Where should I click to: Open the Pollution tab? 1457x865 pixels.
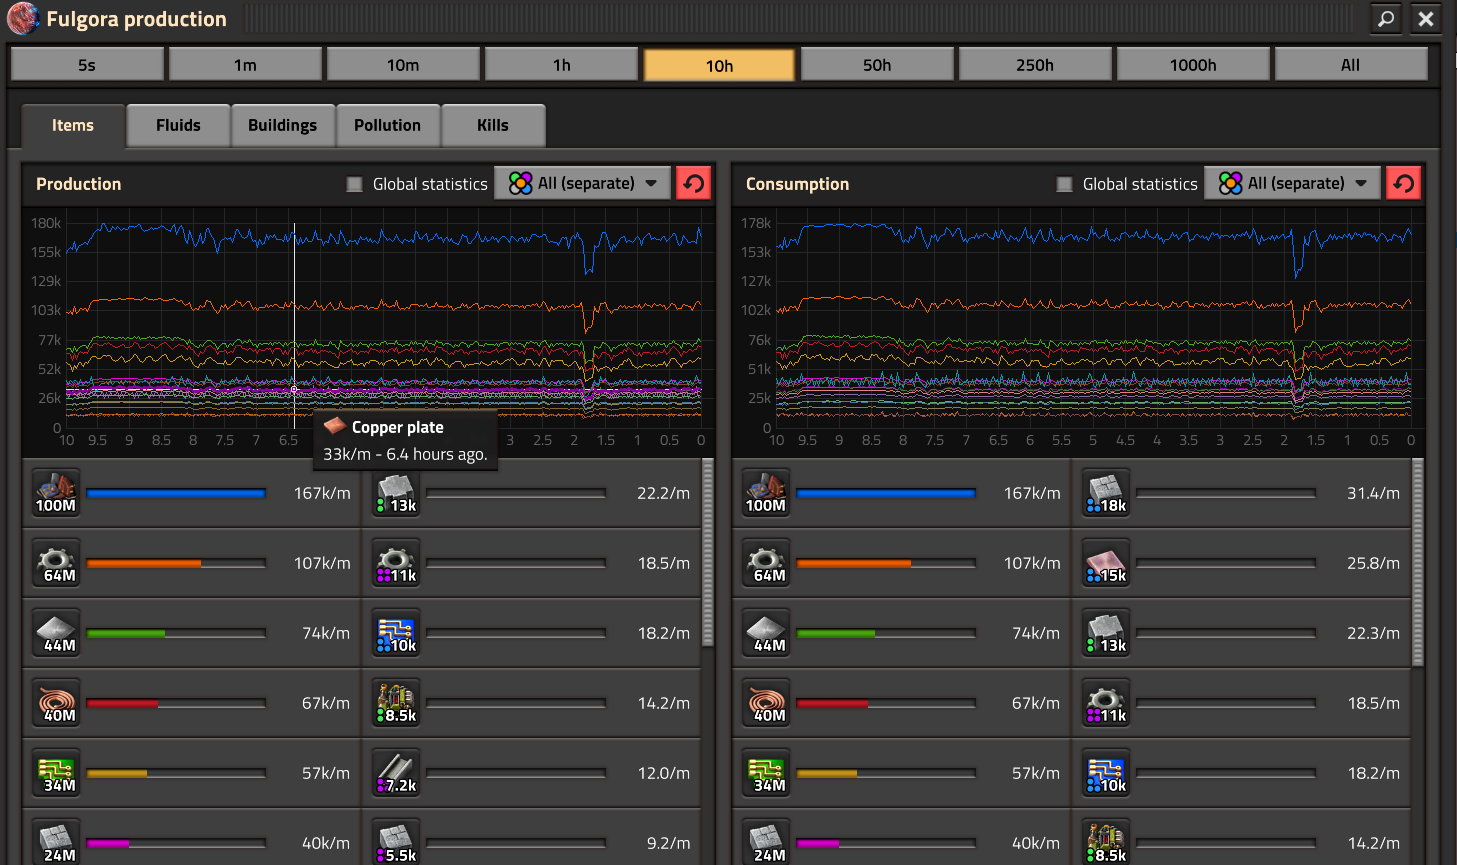(x=387, y=125)
